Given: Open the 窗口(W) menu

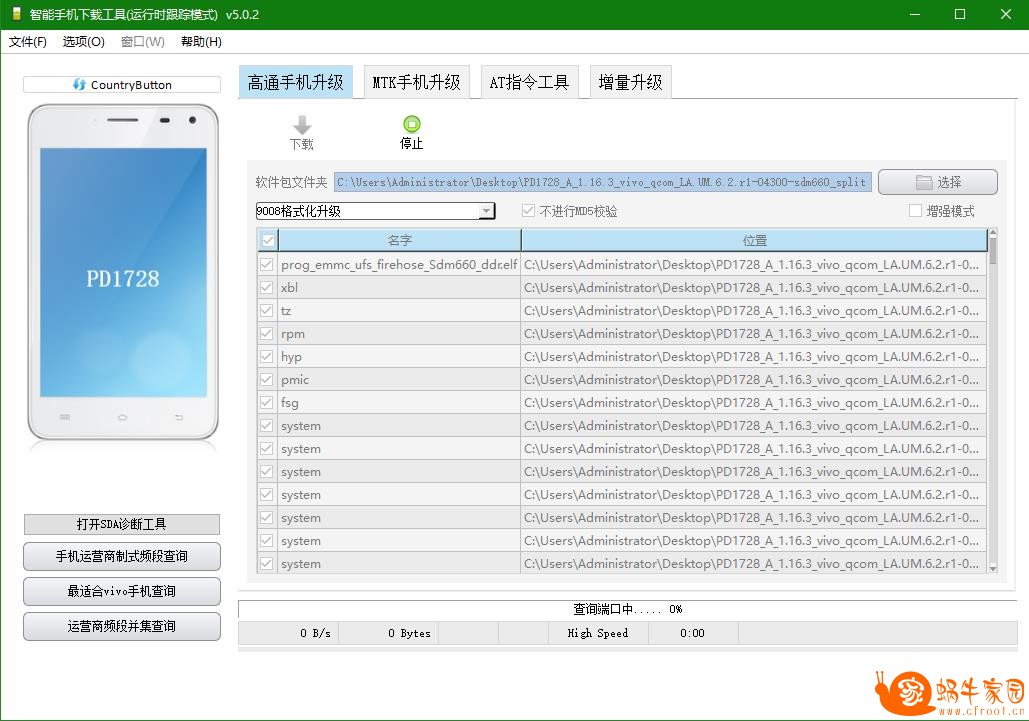Looking at the screenshot, I should [x=142, y=41].
